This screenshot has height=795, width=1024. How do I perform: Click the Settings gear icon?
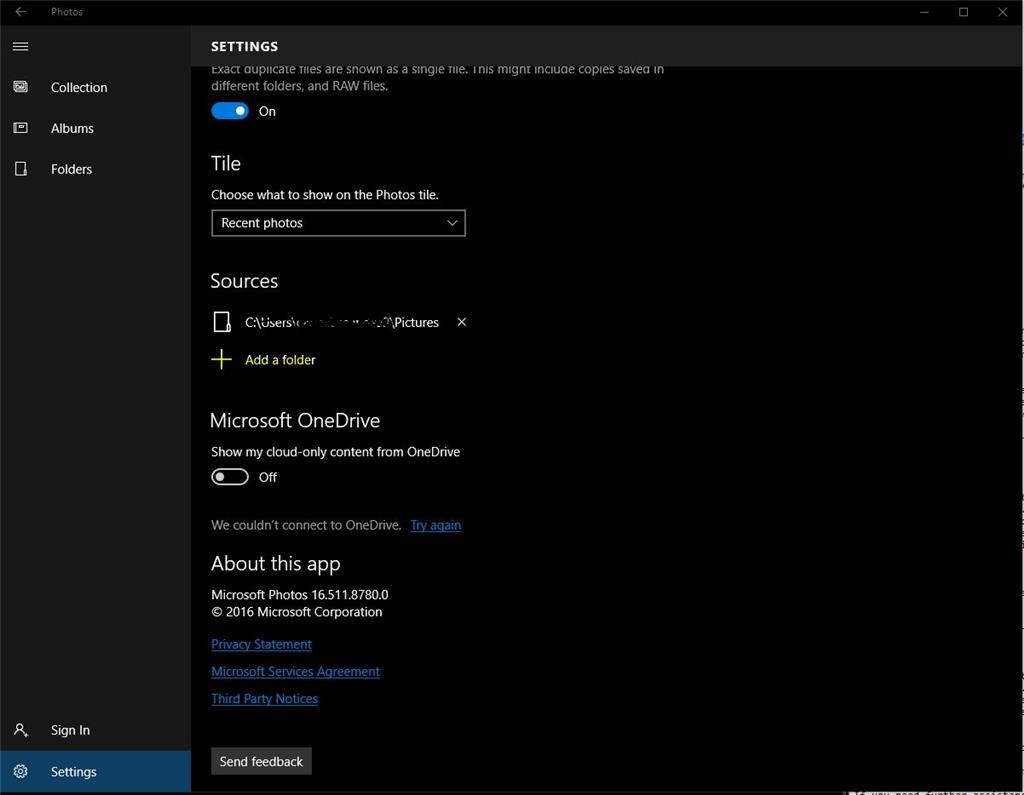pos(20,771)
